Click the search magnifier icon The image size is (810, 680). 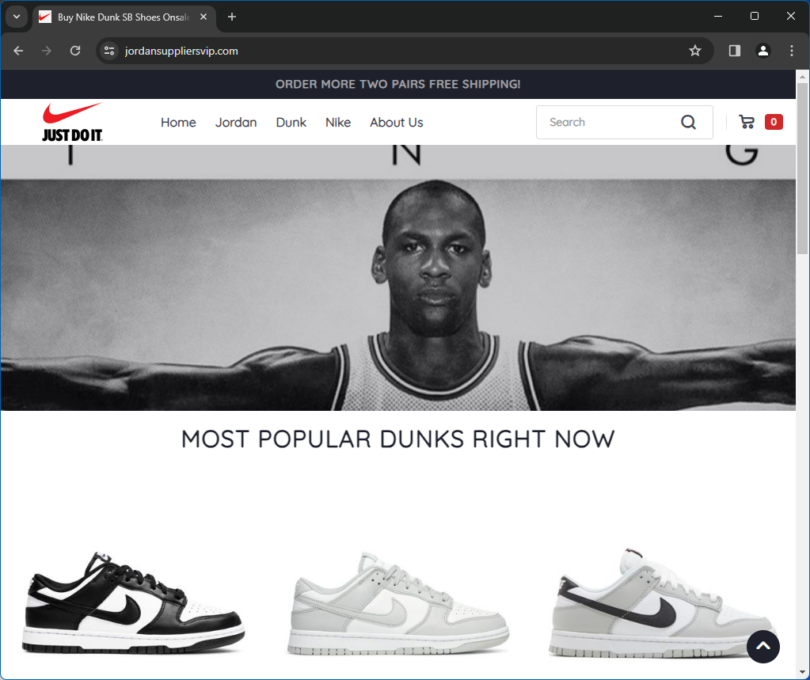tap(688, 121)
